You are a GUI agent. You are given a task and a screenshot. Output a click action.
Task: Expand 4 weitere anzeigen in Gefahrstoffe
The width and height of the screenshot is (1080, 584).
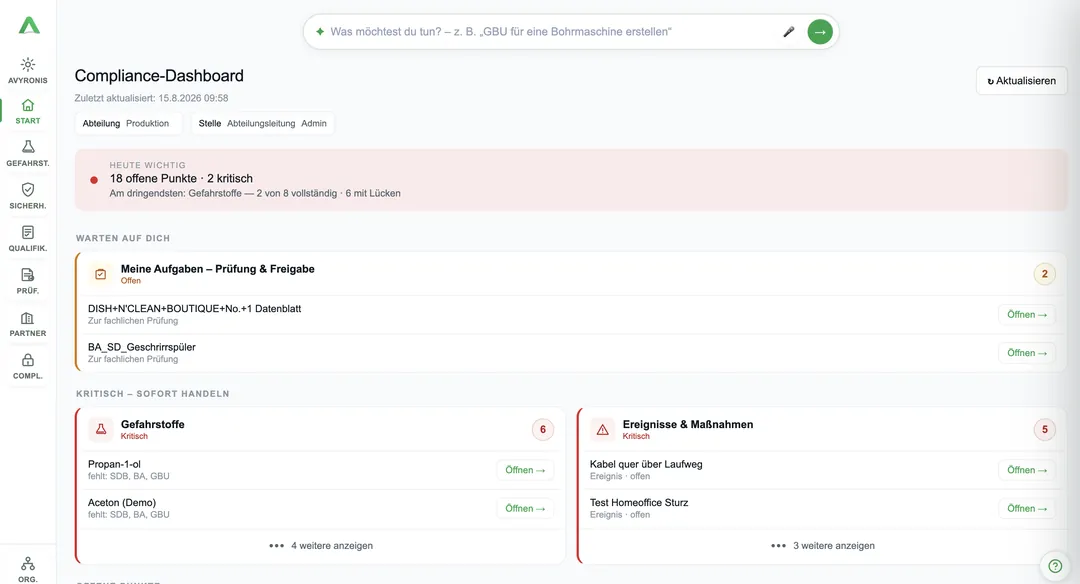tap(321, 545)
